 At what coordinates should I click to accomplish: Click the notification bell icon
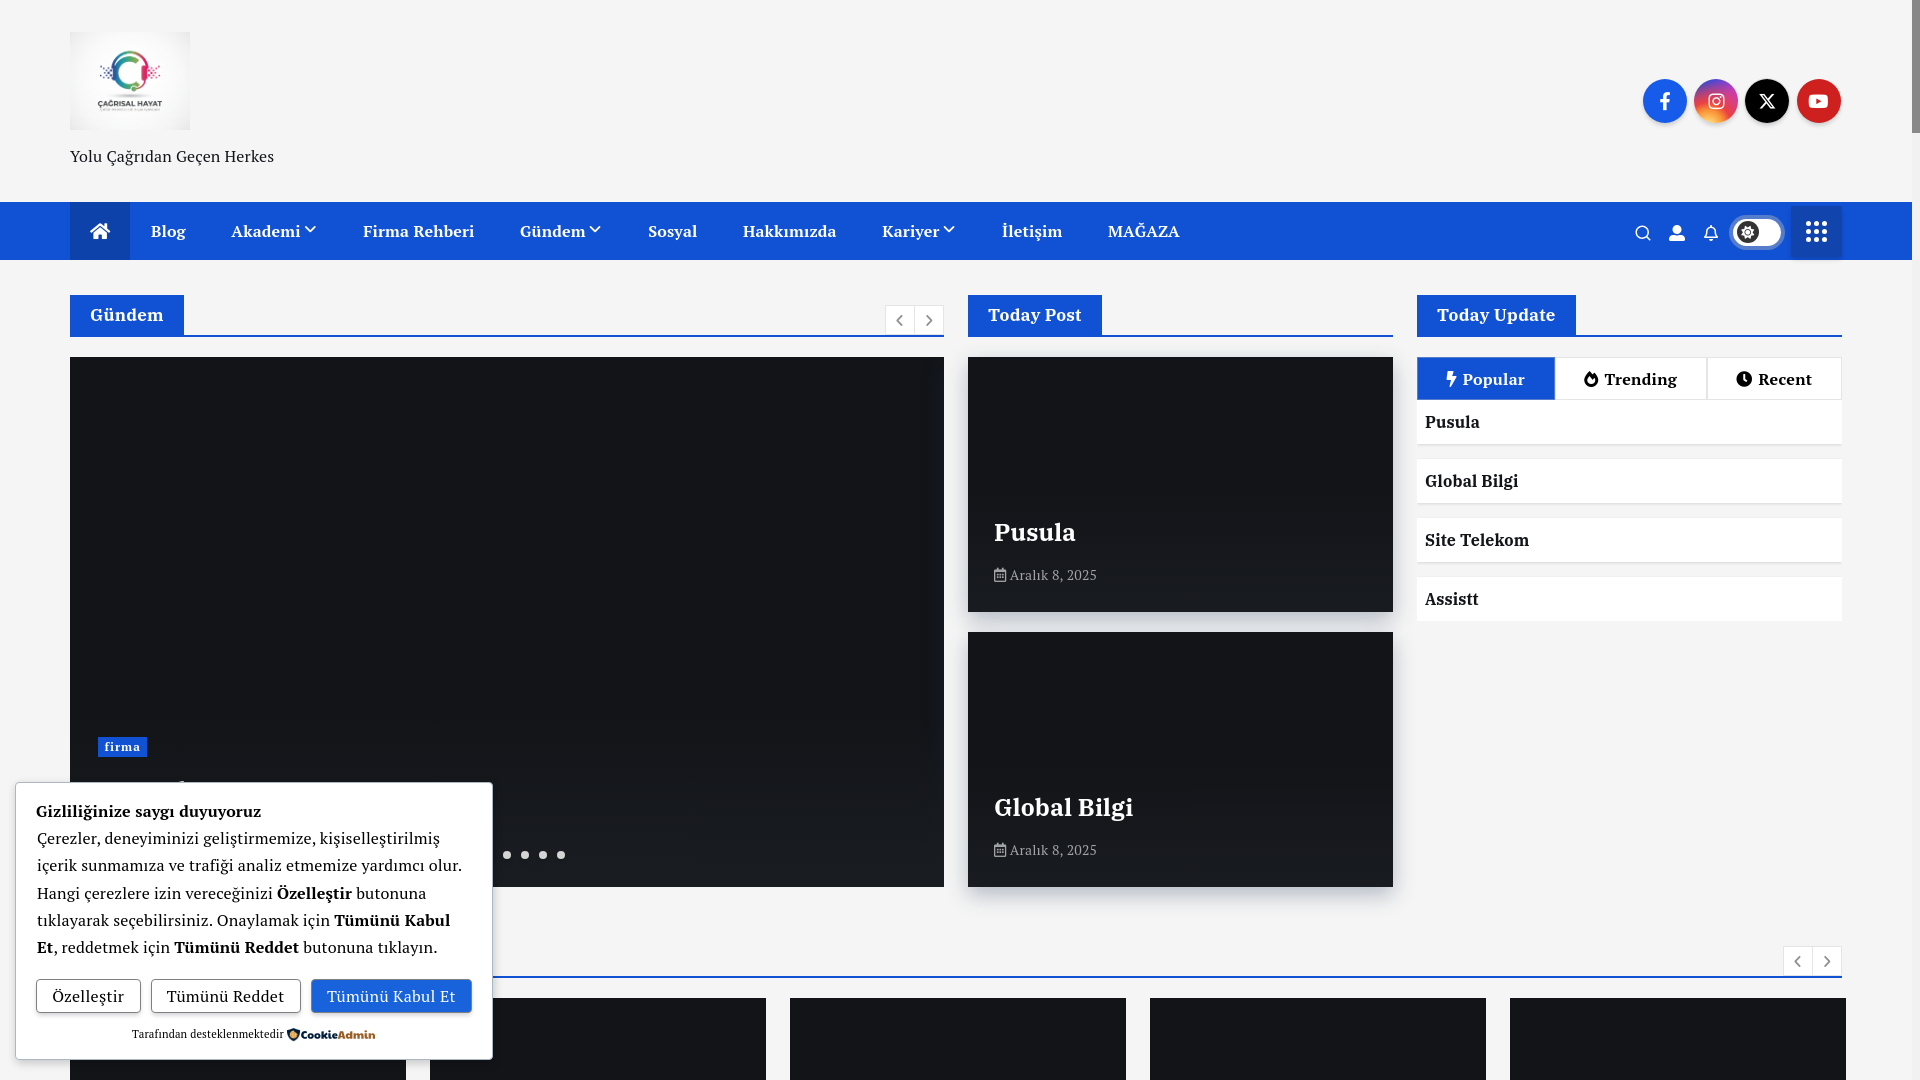[1711, 233]
